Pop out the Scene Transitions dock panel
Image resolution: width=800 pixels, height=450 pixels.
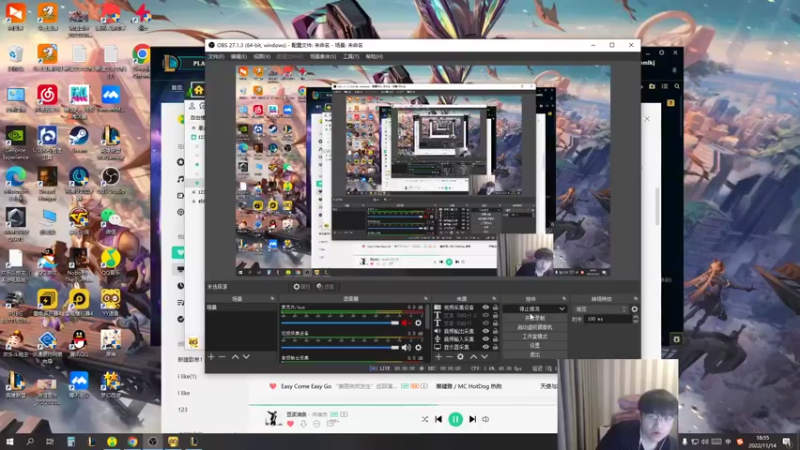click(636, 298)
